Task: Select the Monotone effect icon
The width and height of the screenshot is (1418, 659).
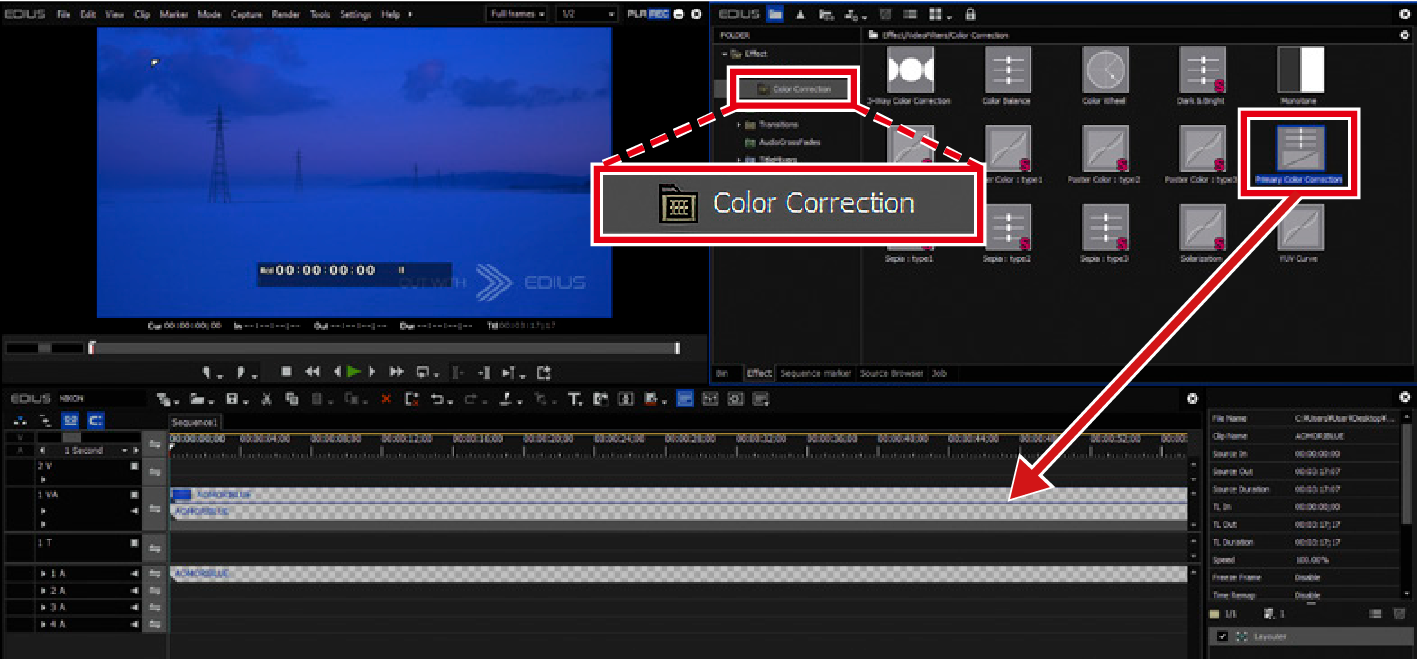Action: coord(1300,70)
